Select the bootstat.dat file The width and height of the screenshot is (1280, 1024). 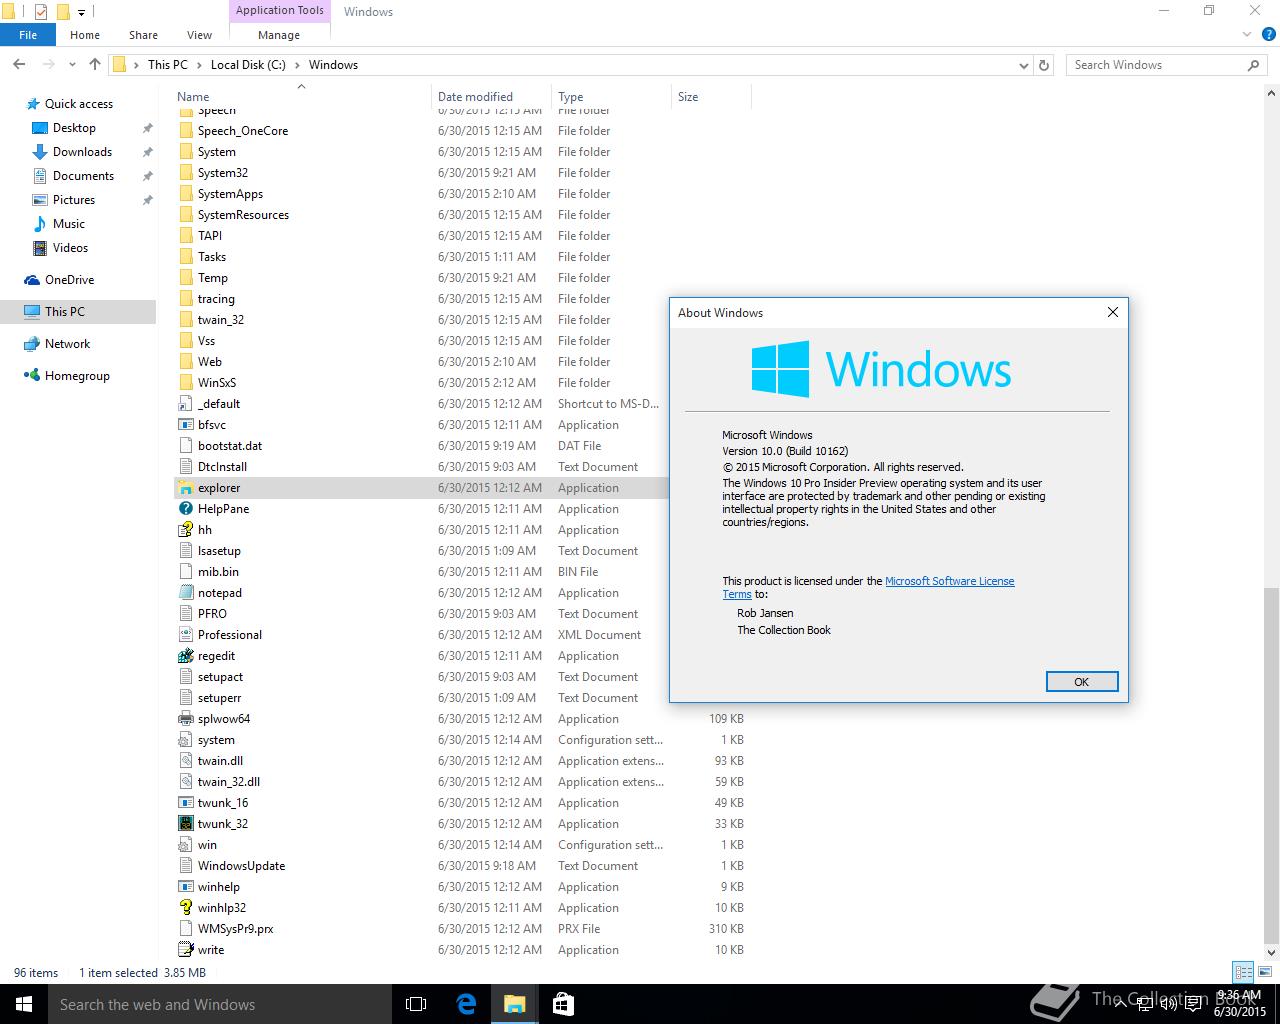[x=230, y=446]
